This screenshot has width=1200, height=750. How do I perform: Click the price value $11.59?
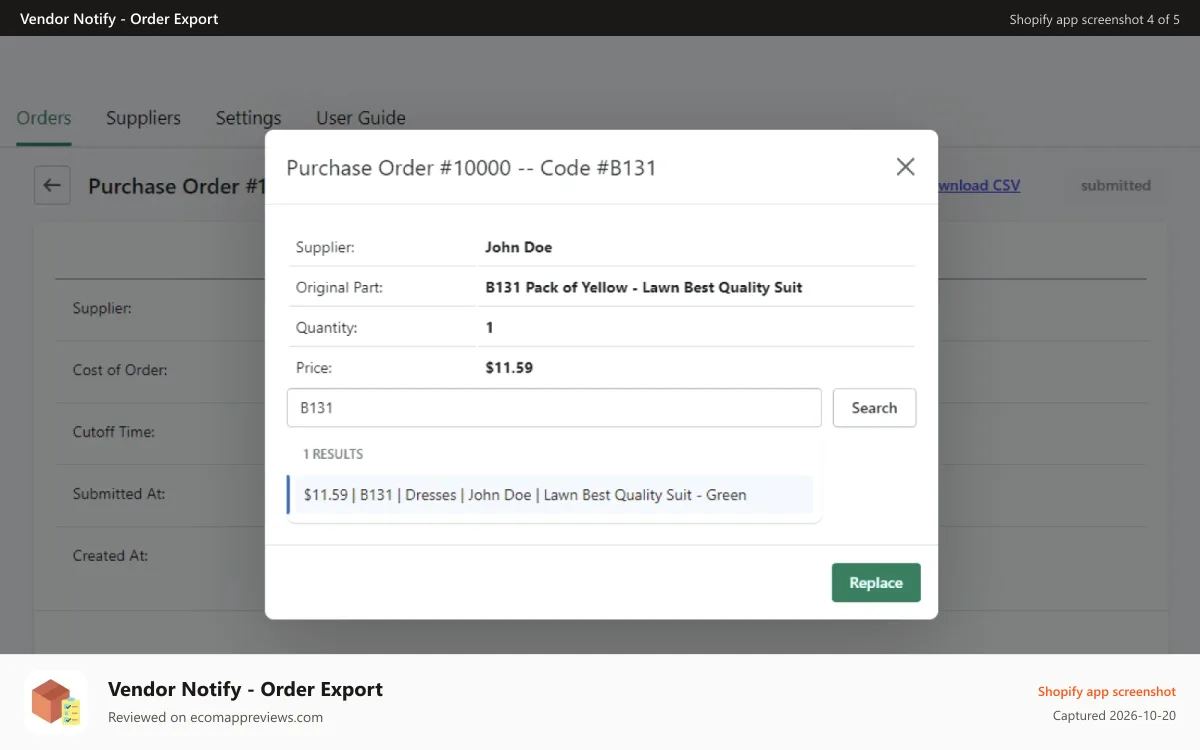point(509,368)
